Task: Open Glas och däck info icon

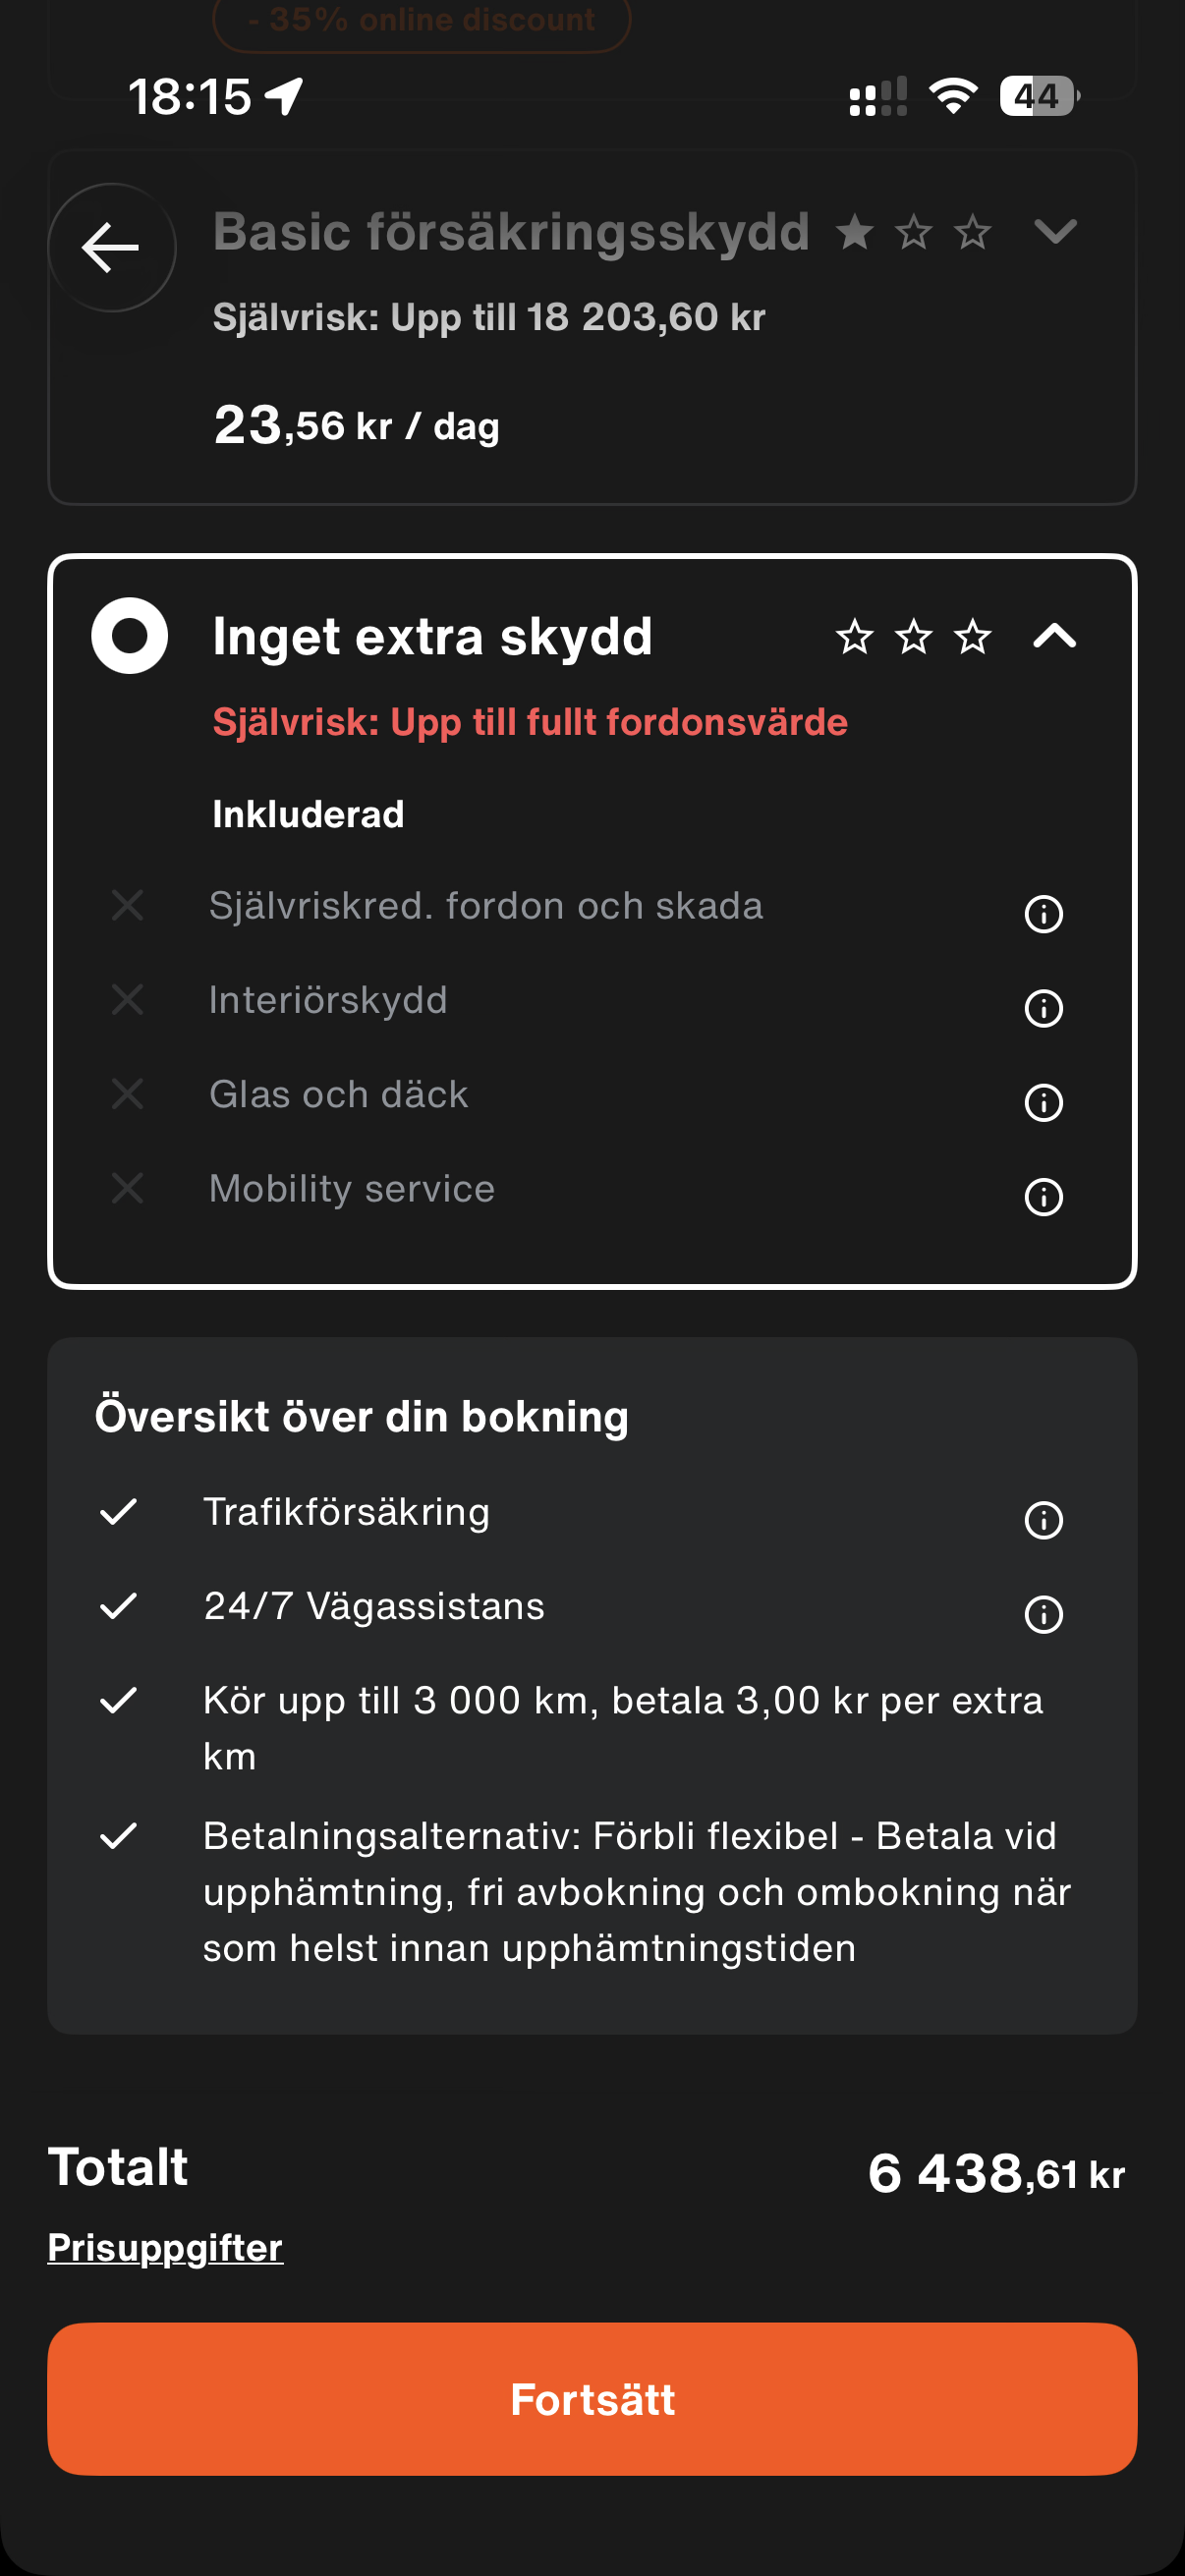Action: tap(1043, 1102)
